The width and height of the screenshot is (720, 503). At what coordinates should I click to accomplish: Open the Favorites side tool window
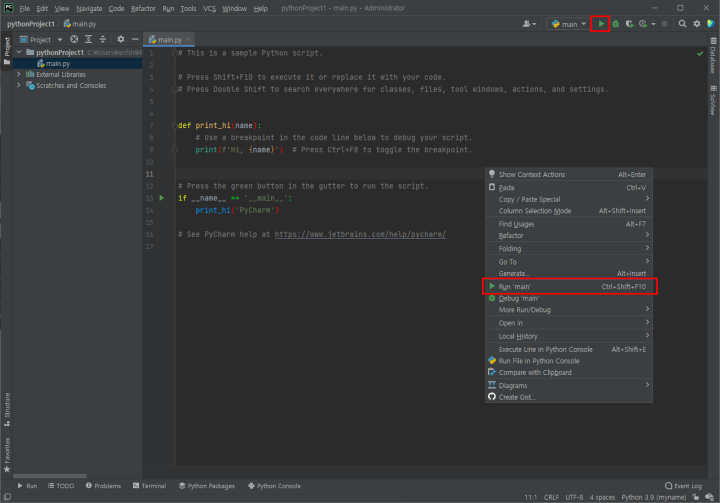pyautogui.click(x=7, y=455)
